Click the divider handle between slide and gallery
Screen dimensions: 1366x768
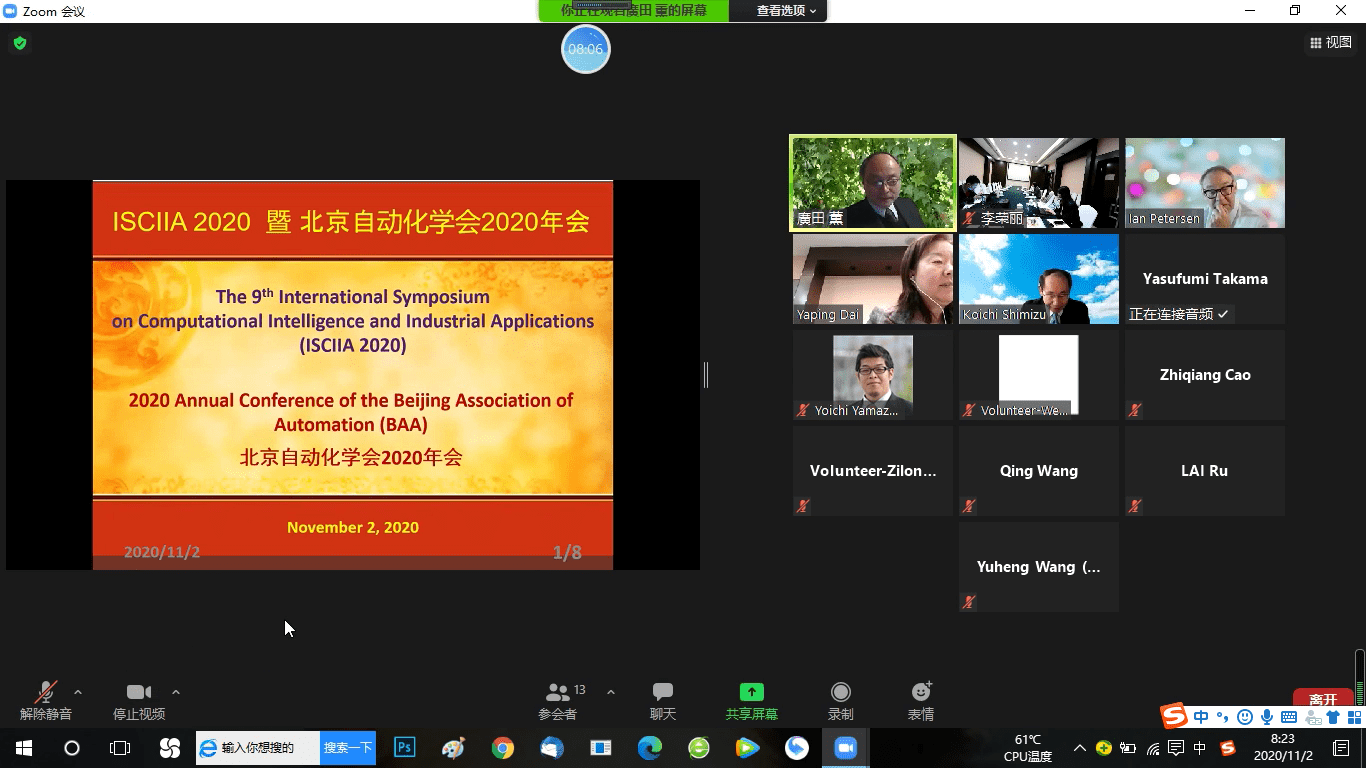pos(706,375)
